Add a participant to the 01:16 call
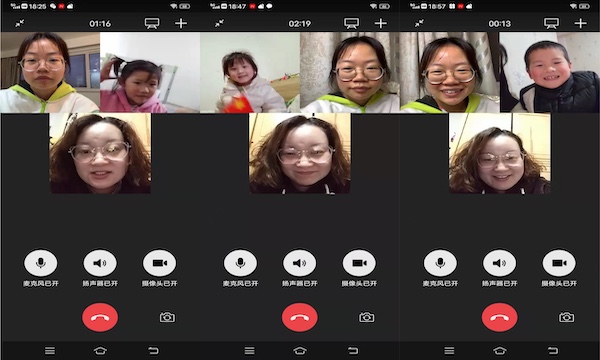This screenshot has height=360, width=600. click(x=181, y=23)
